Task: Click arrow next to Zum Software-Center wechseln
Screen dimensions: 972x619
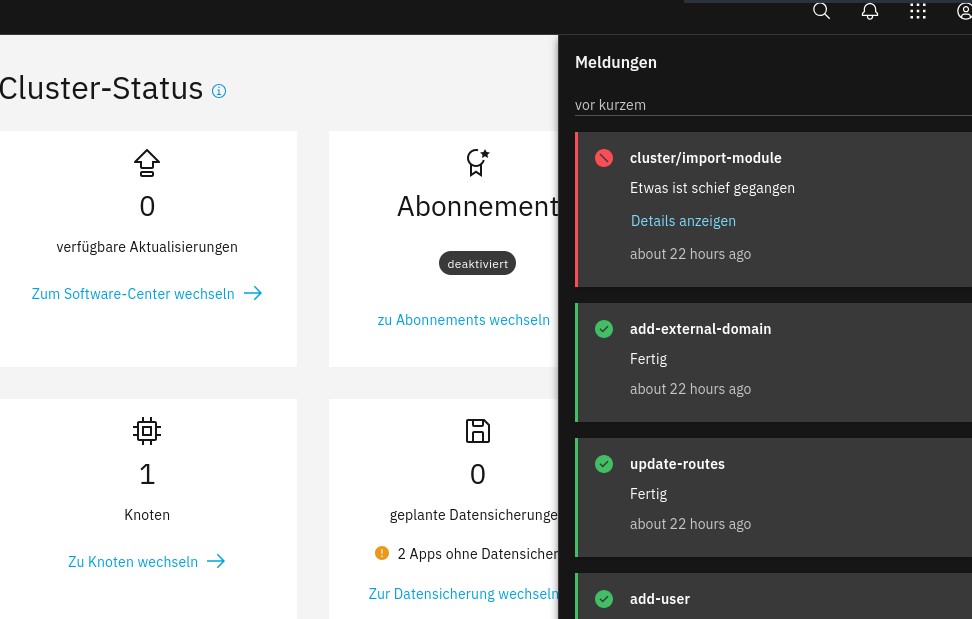Action: click(x=253, y=293)
